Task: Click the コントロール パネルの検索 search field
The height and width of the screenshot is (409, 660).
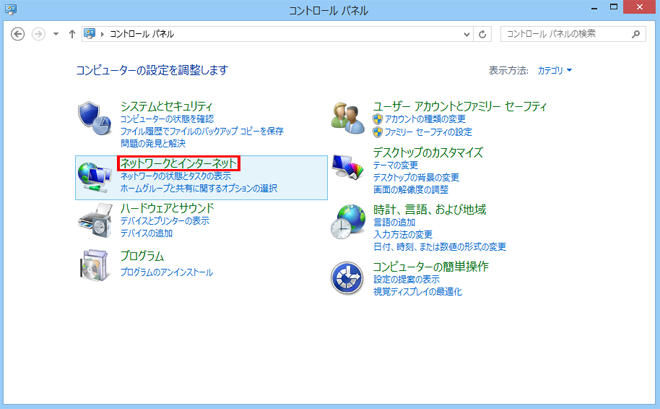Action: pos(565,34)
